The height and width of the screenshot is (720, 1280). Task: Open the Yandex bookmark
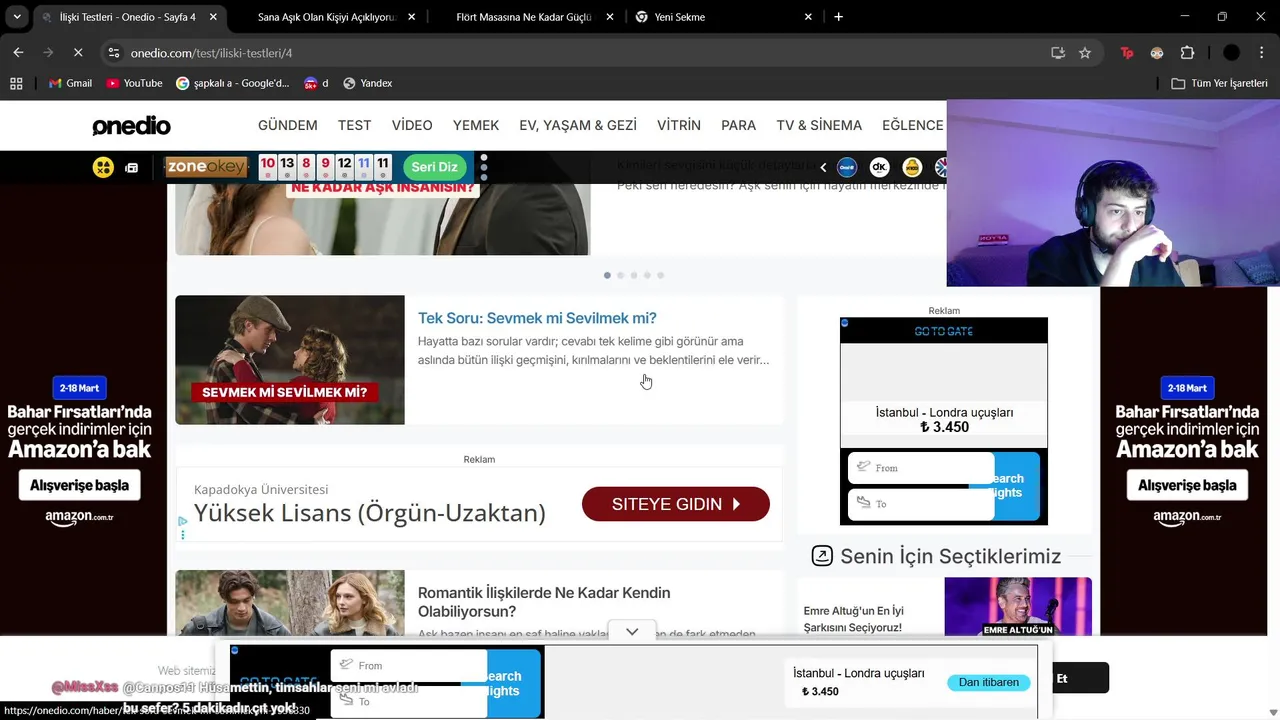point(367,83)
